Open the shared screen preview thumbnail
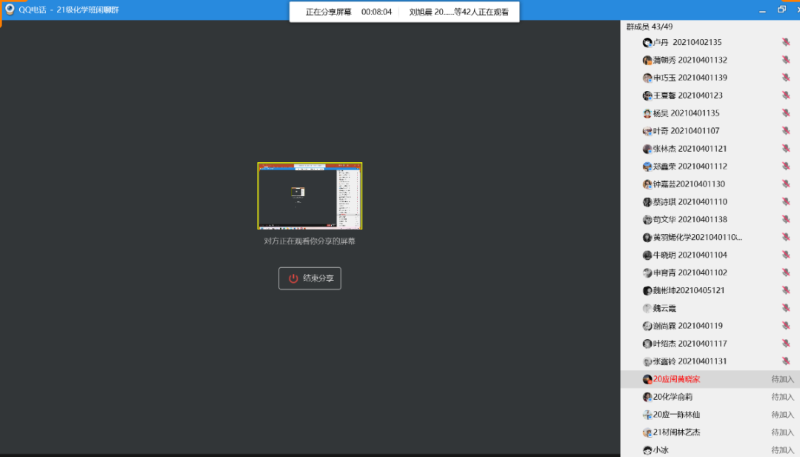The height and width of the screenshot is (457, 800). tap(310, 196)
